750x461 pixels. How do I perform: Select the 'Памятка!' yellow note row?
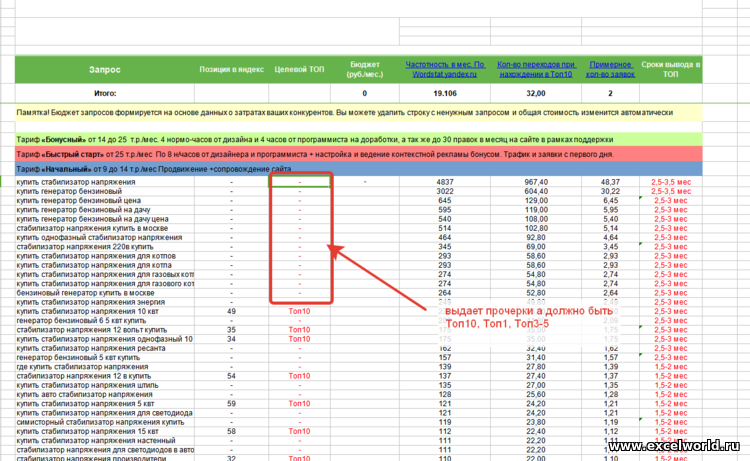(359, 113)
